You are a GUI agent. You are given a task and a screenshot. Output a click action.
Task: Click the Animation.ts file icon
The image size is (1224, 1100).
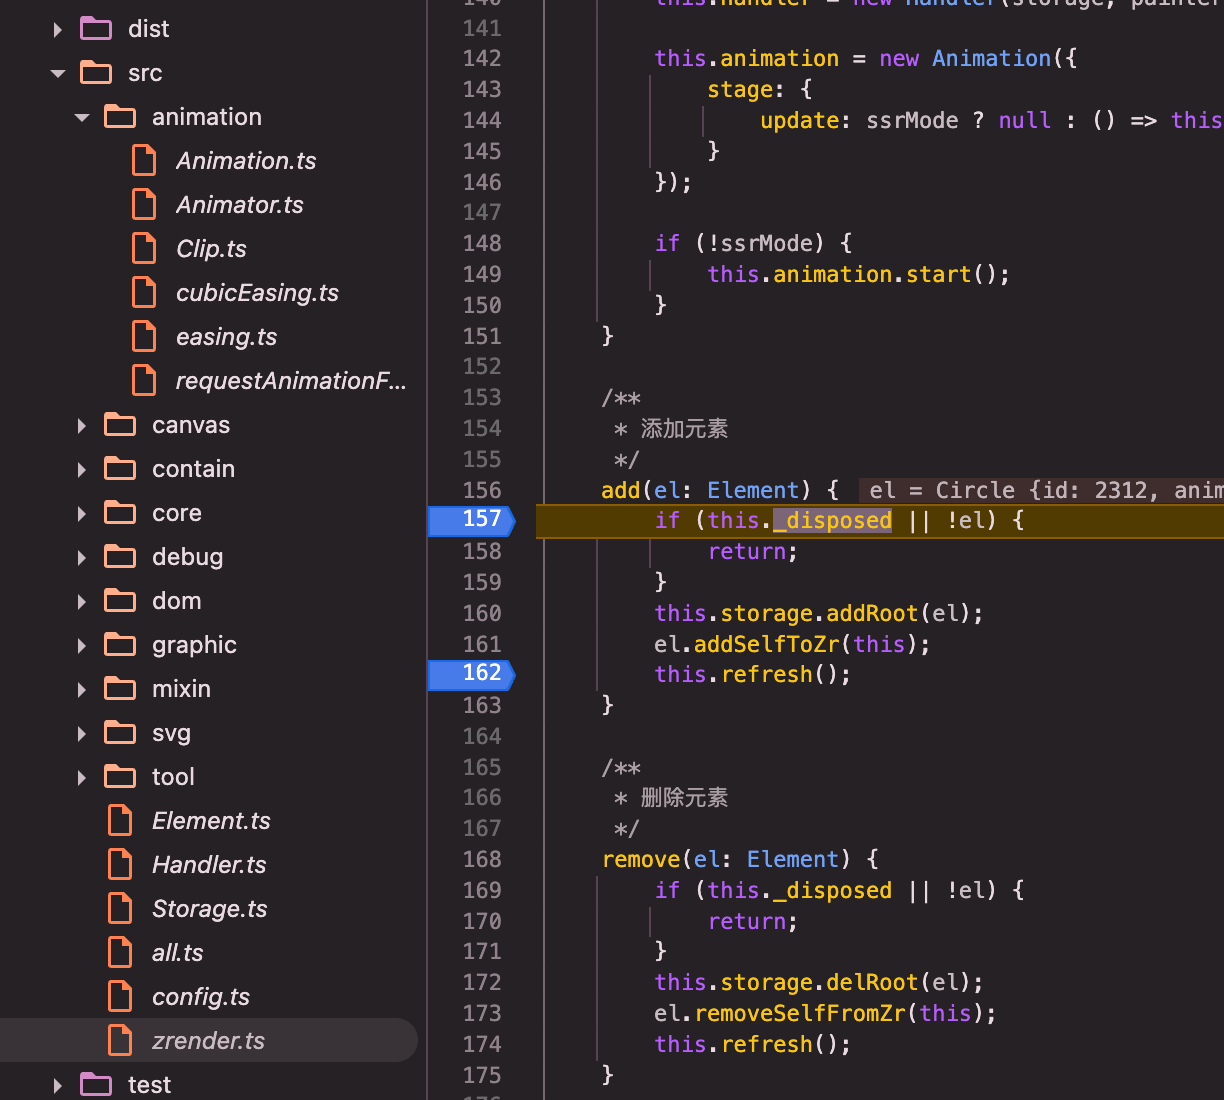(145, 161)
